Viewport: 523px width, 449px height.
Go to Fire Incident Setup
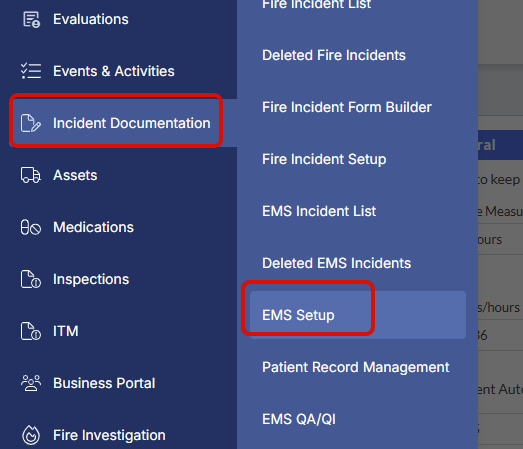point(324,159)
